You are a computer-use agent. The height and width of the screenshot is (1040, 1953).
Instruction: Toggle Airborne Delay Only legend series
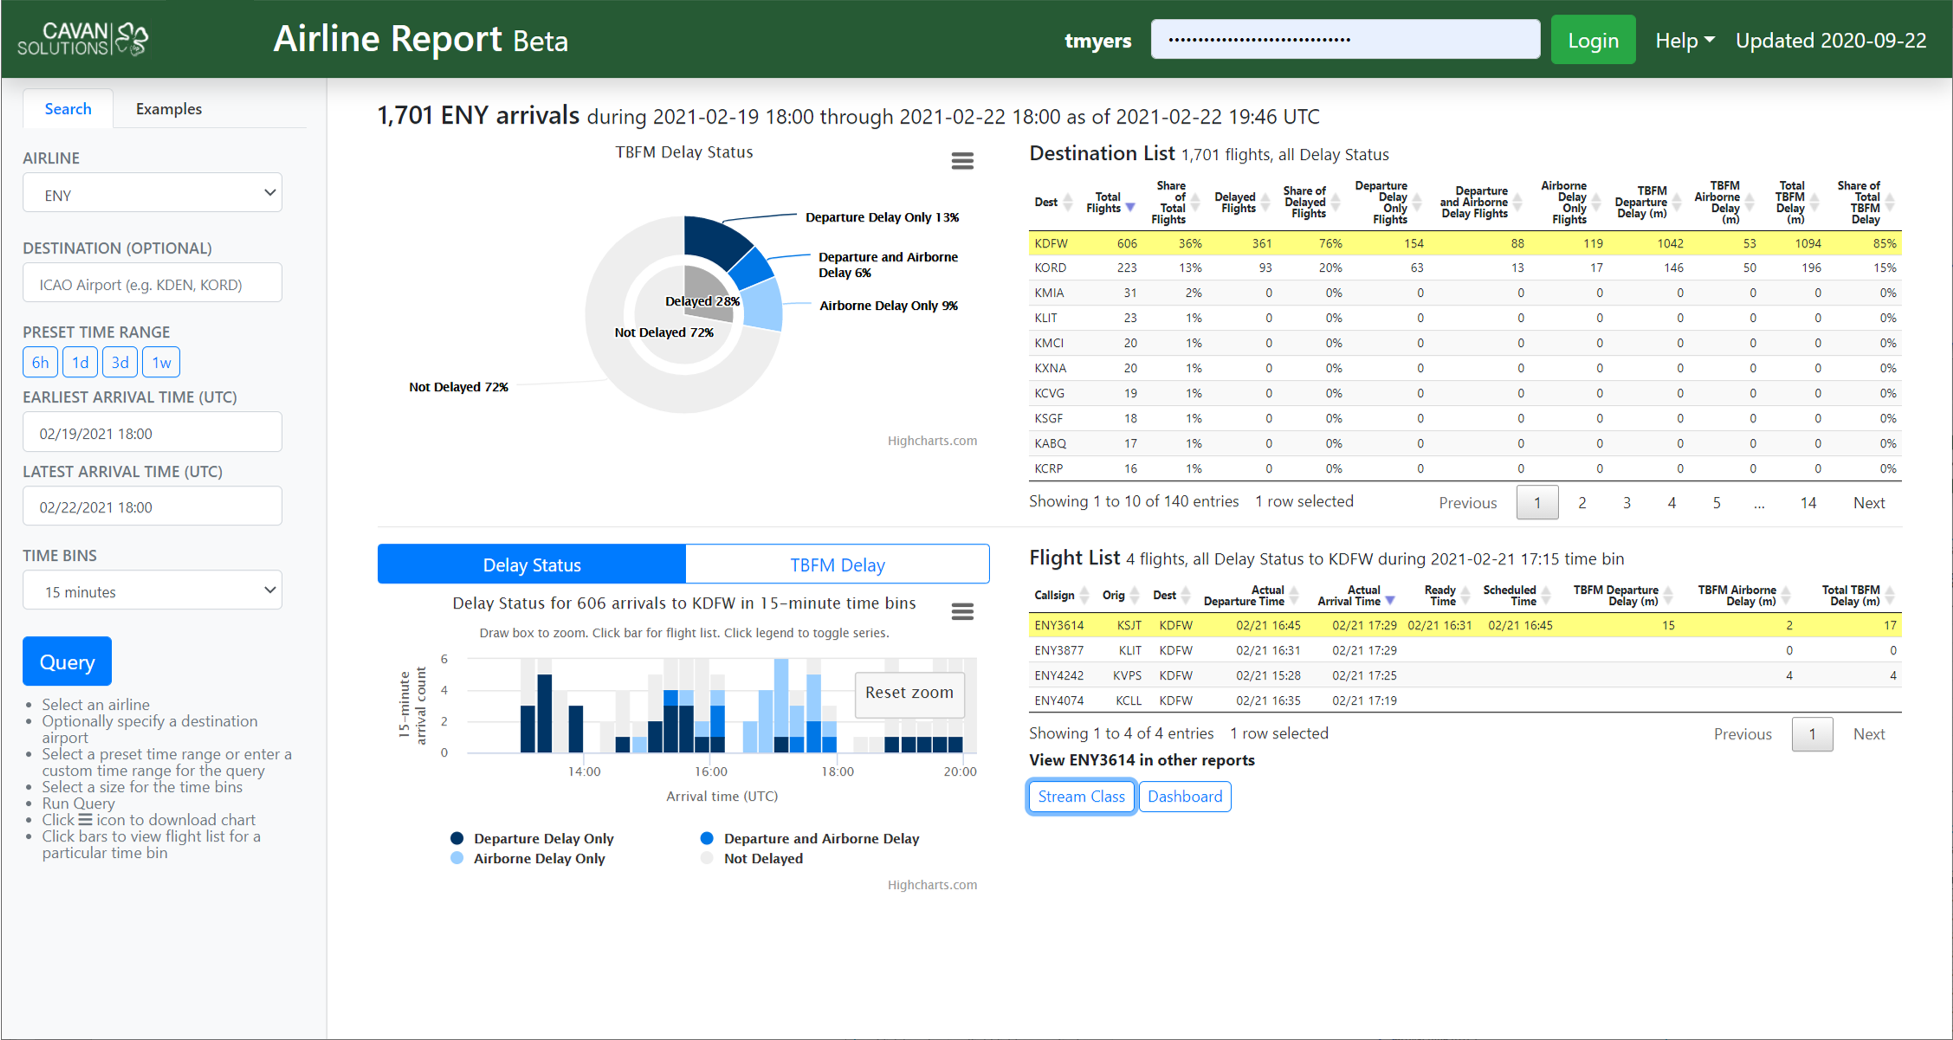pyautogui.click(x=538, y=858)
